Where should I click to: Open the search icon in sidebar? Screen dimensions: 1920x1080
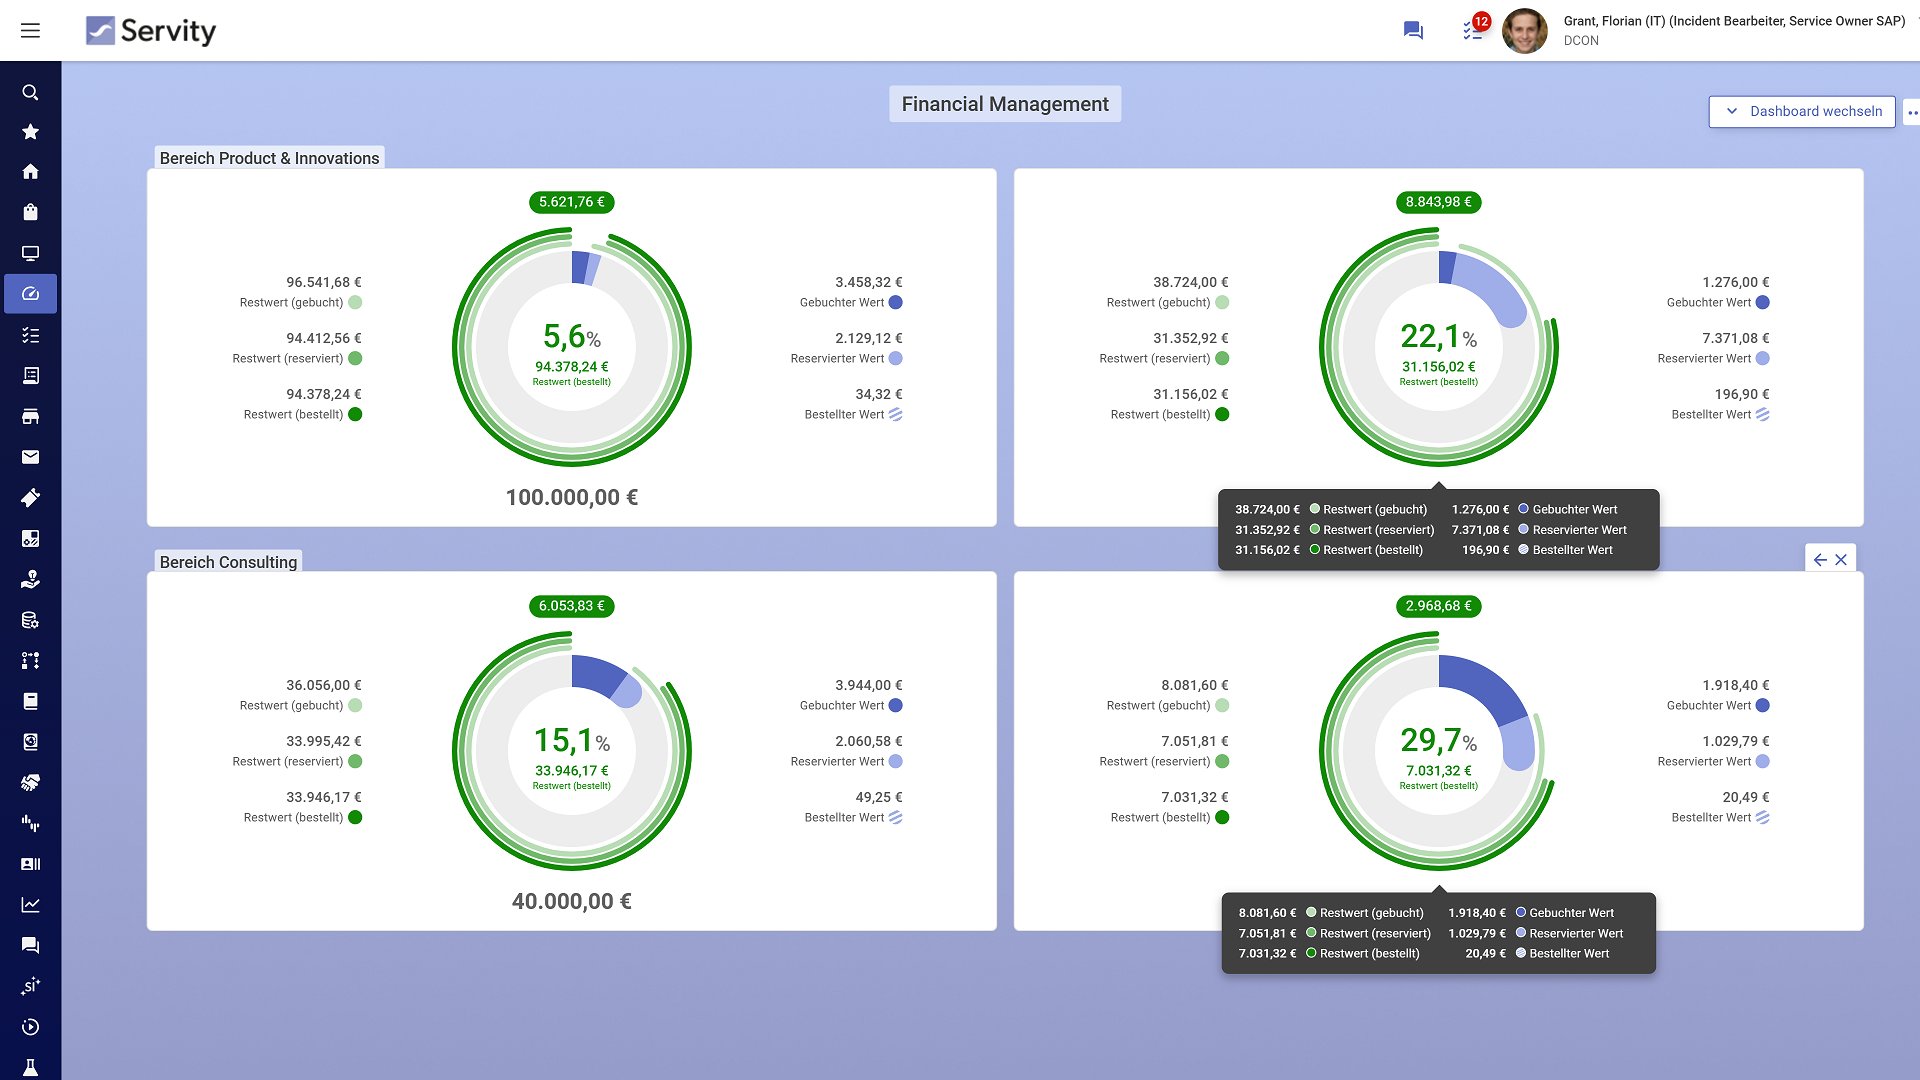[x=30, y=92]
